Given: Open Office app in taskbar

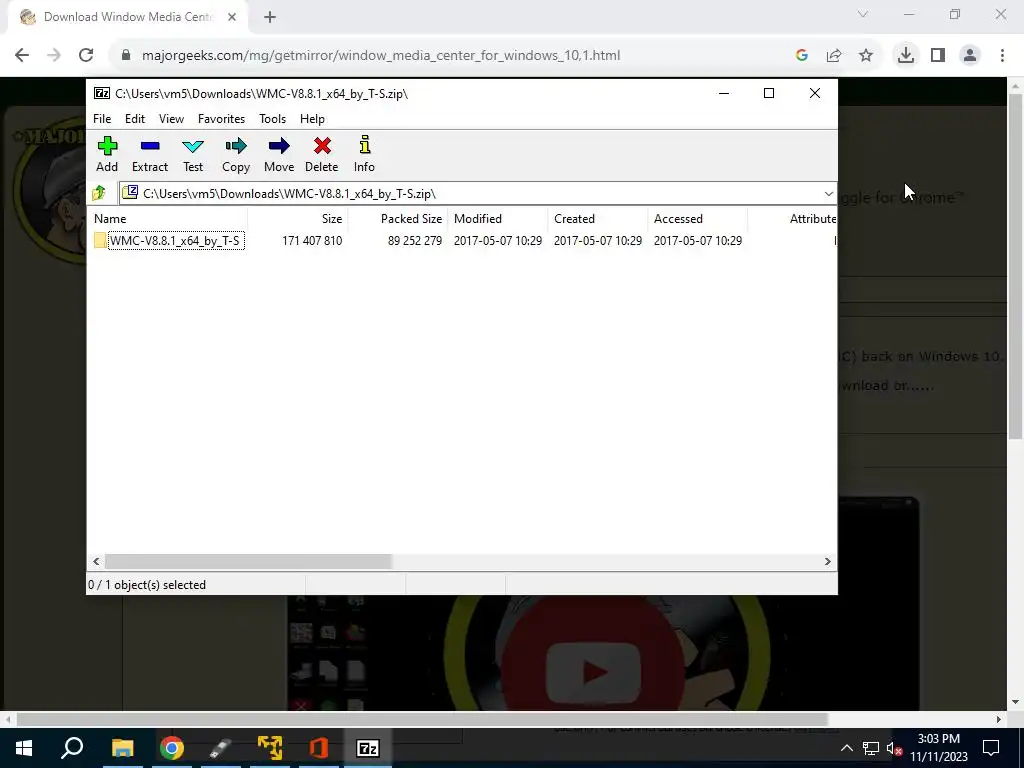Looking at the screenshot, I should pyautogui.click(x=319, y=748).
